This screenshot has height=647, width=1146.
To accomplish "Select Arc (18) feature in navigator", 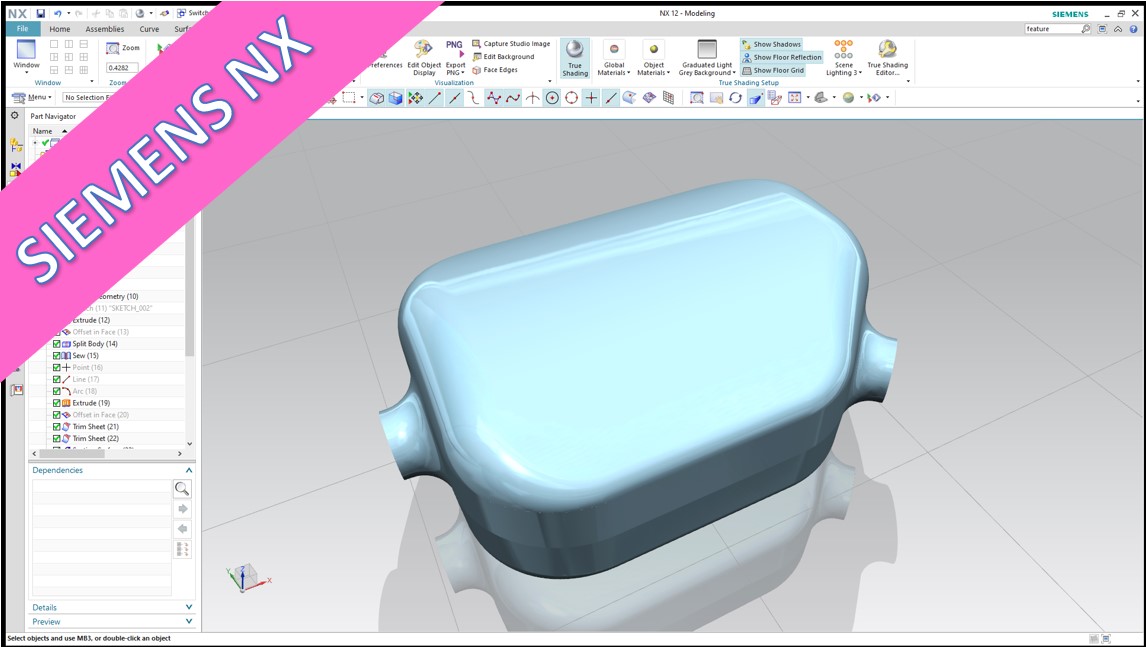I will coord(84,391).
